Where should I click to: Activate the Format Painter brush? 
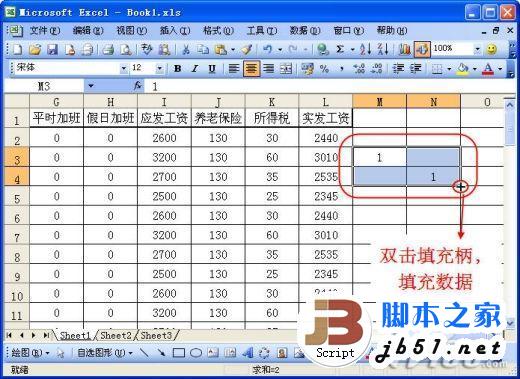(x=247, y=50)
